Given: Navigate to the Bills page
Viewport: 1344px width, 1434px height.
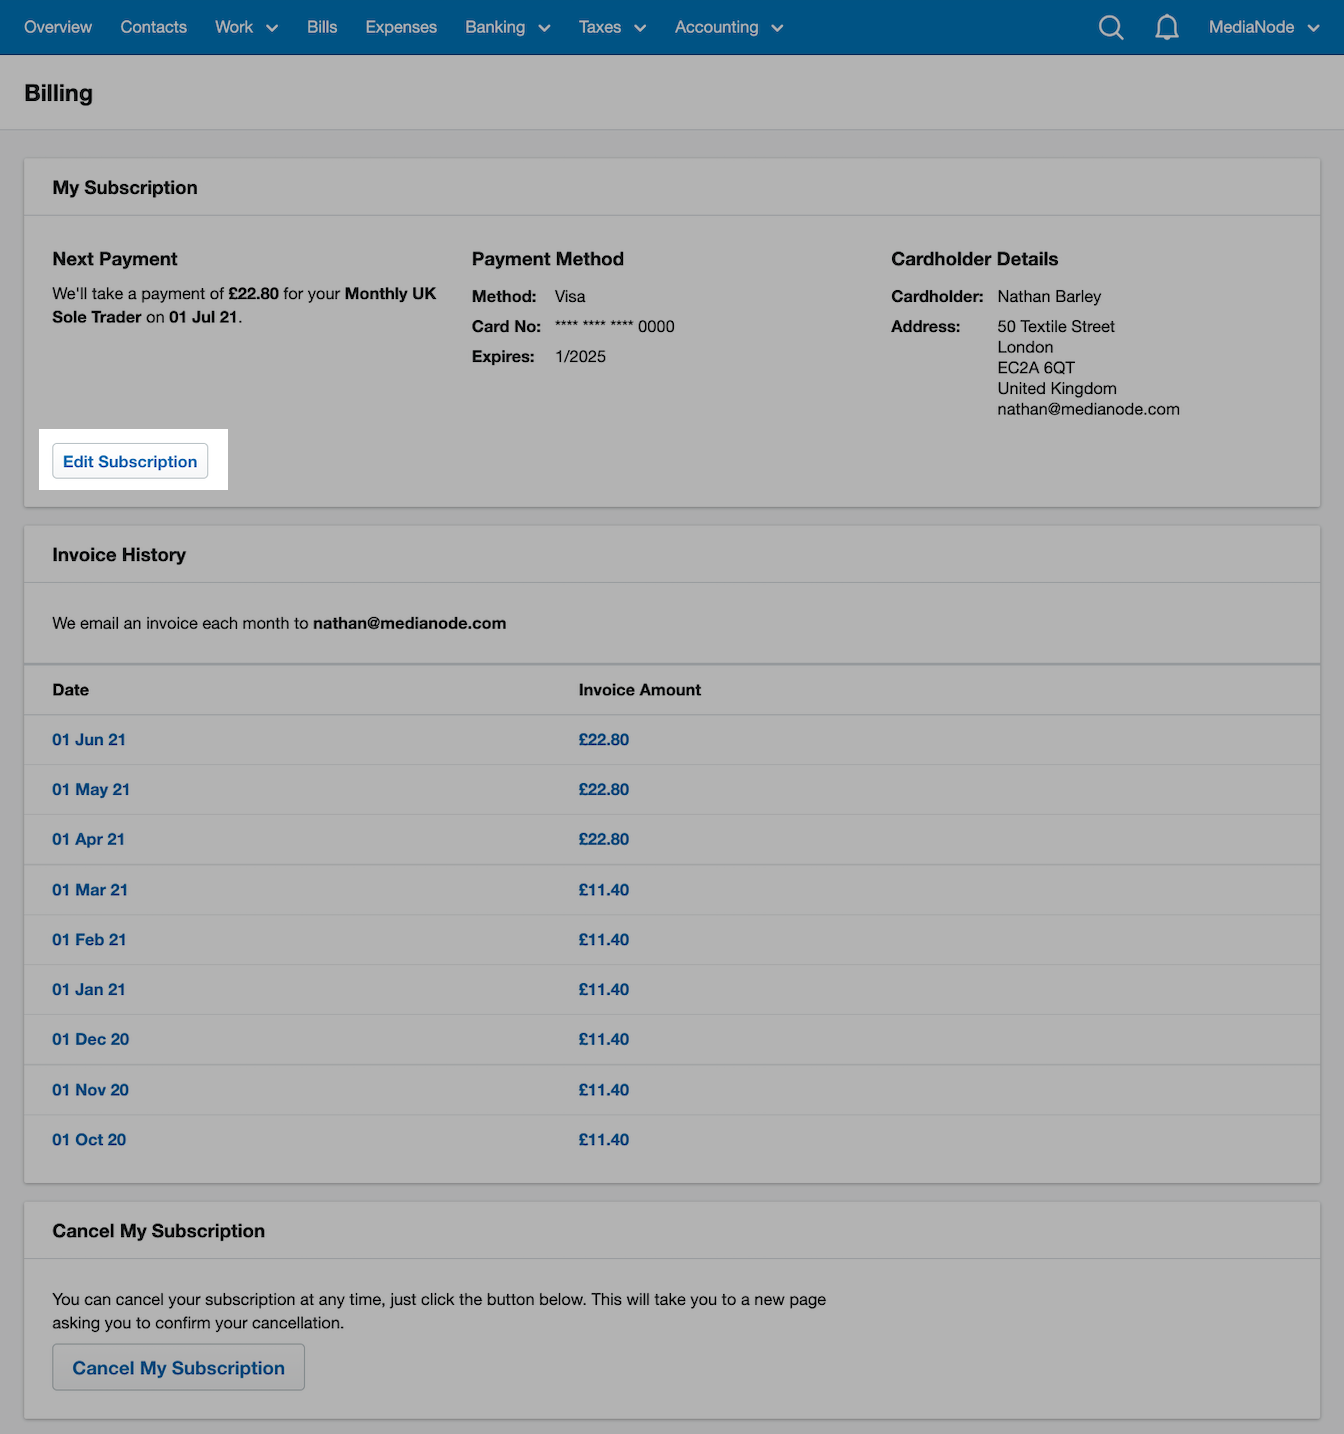Looking at the screenshot, I should click(322, 27).
